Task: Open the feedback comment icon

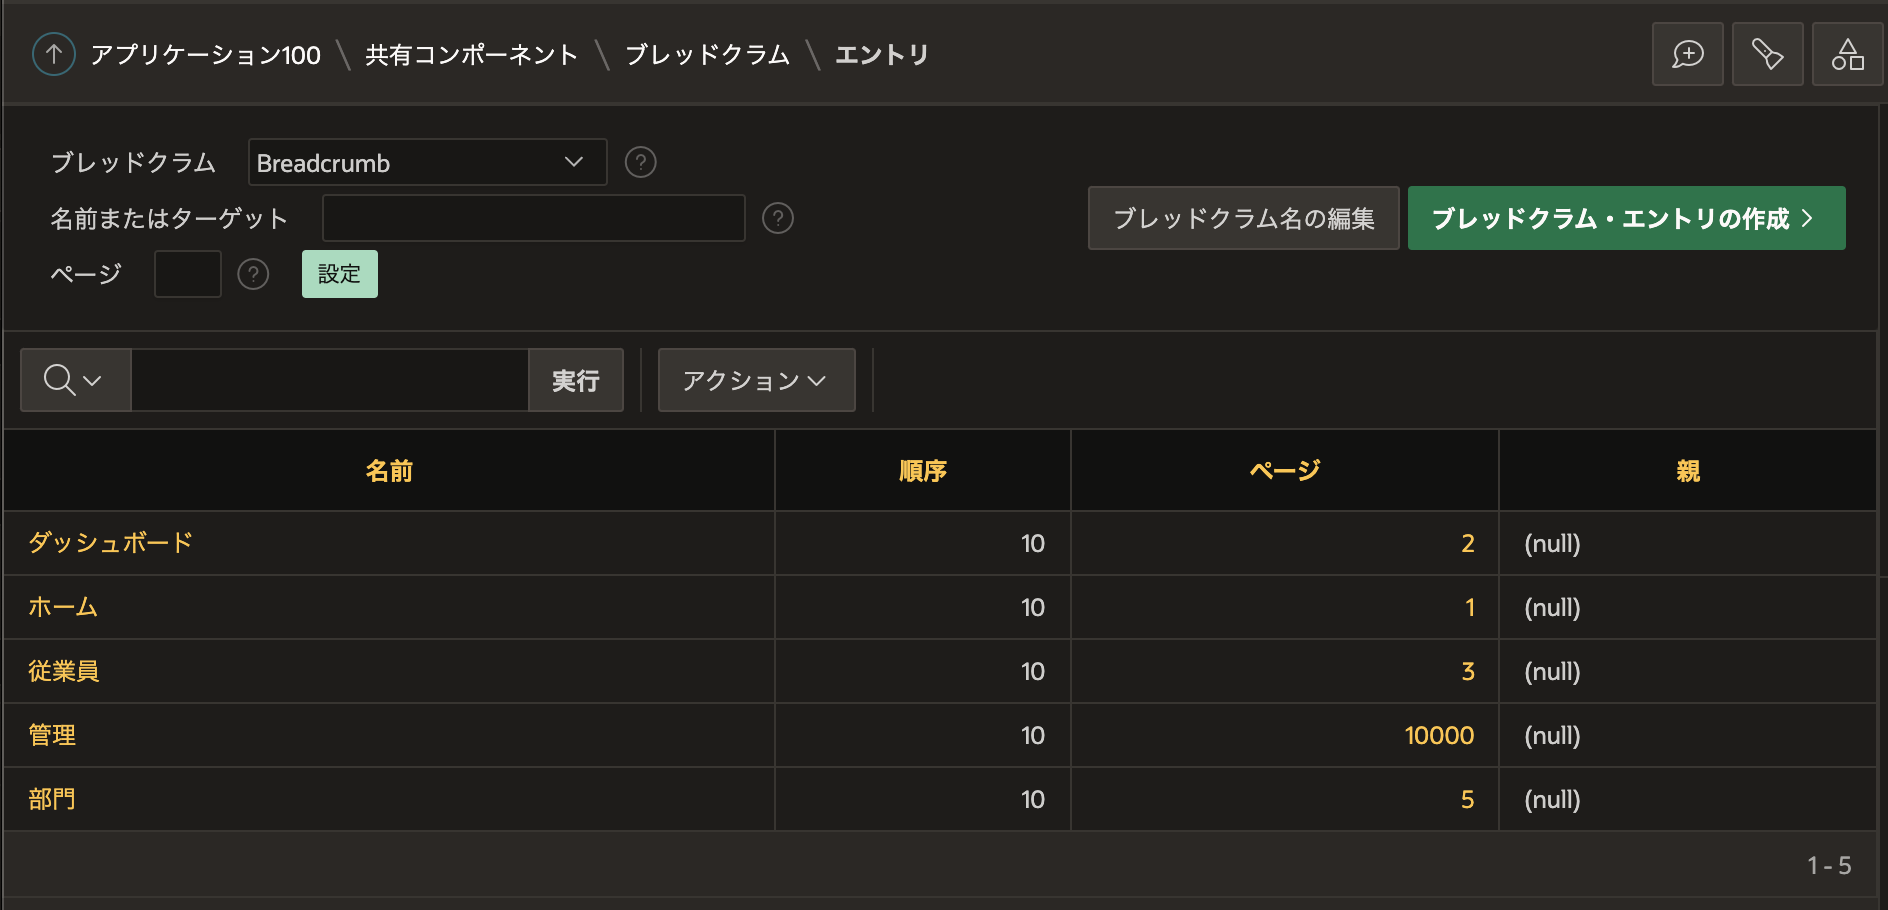Action: point(1688,54)
